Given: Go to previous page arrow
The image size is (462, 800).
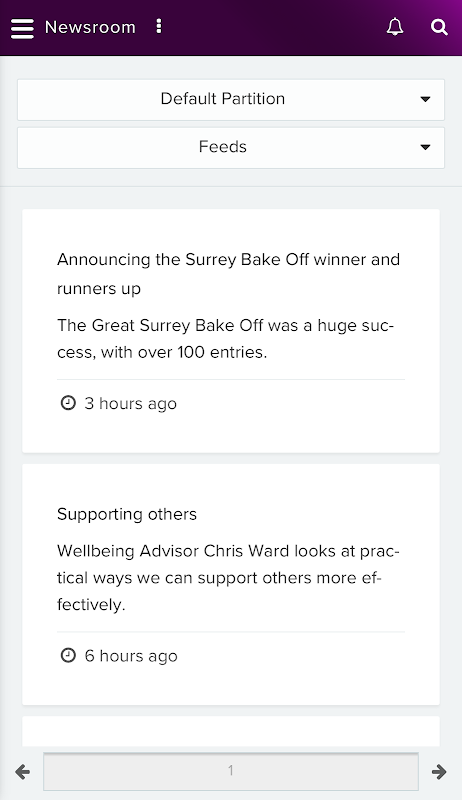Looking at the screenshot, I should point(22,772).
